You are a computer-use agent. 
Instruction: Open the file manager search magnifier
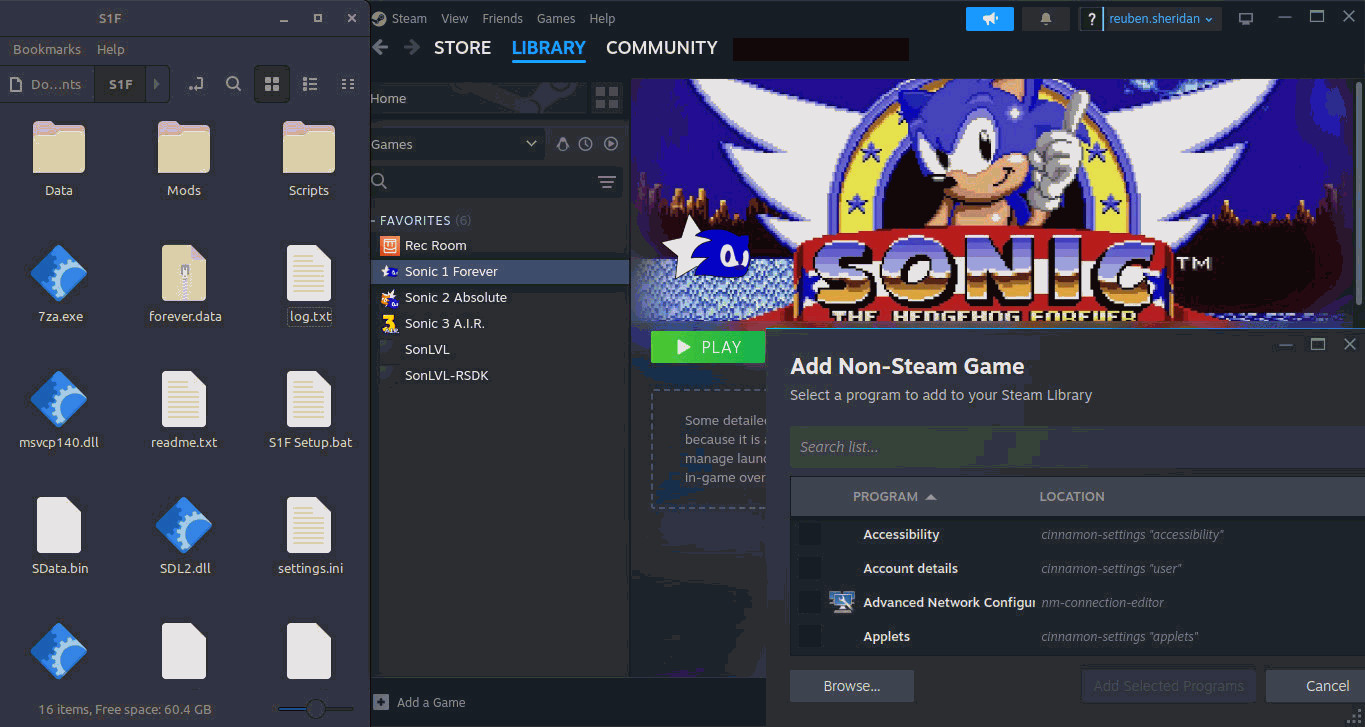[x=233, y=84]
